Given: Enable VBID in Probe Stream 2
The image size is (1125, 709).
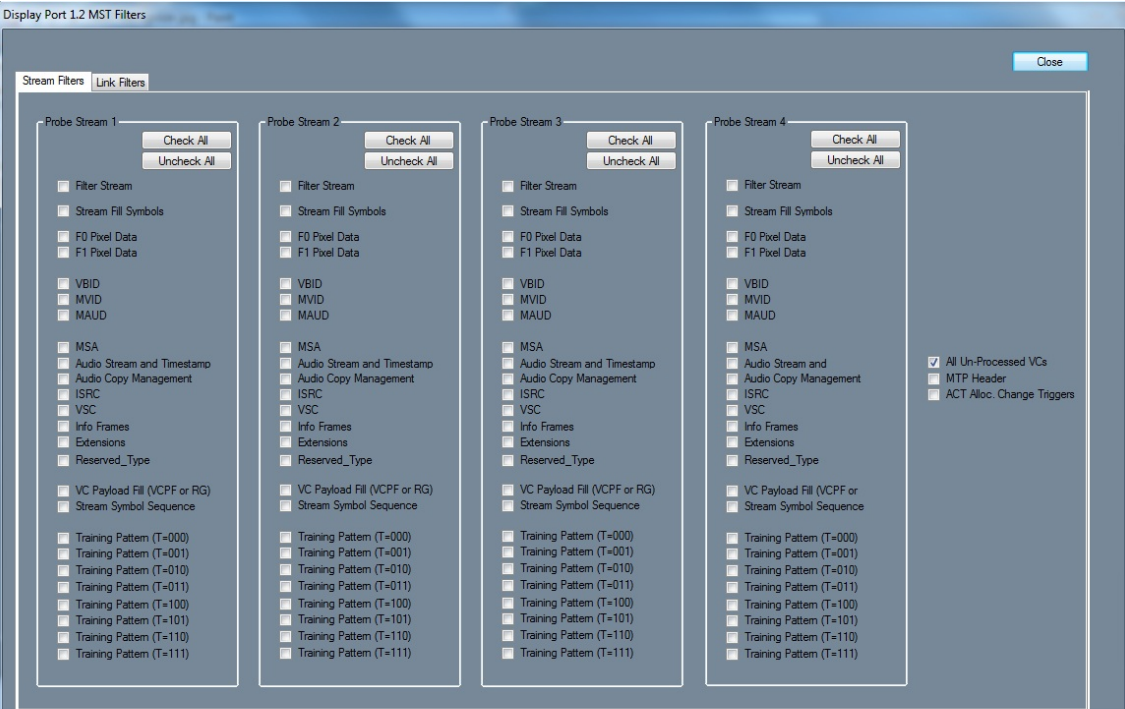Looking at the screenshot, I should click(286, 283).
